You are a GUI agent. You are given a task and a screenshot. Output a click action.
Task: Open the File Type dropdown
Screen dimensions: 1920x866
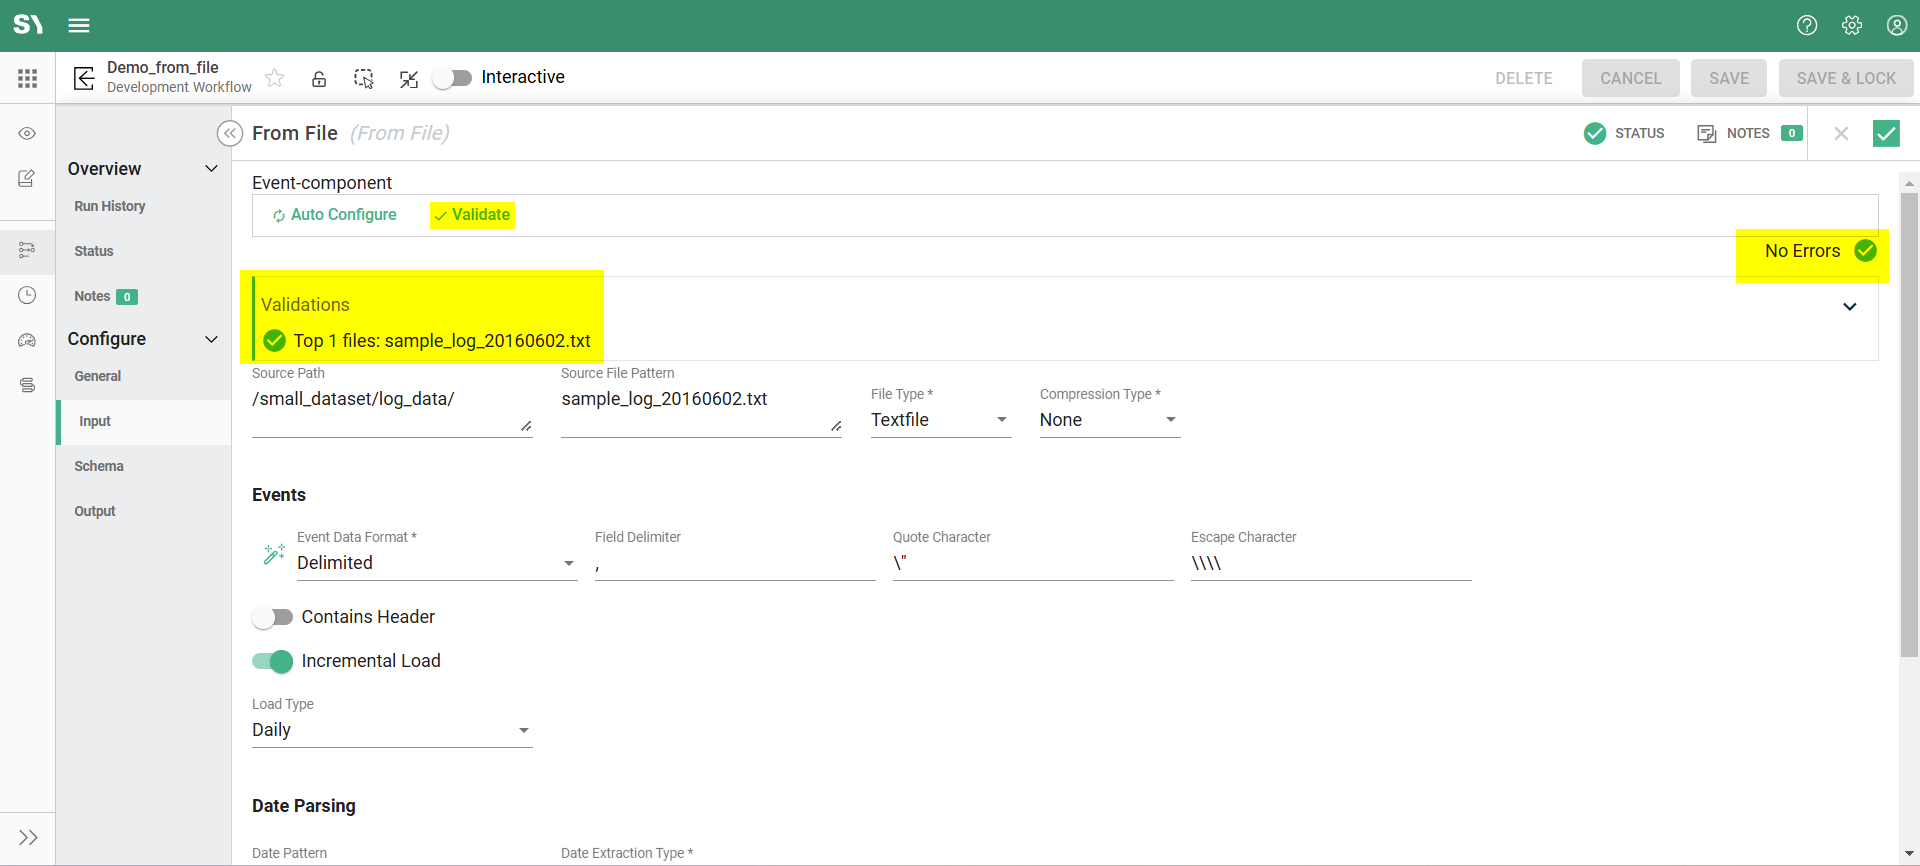[x=940, y=420]
